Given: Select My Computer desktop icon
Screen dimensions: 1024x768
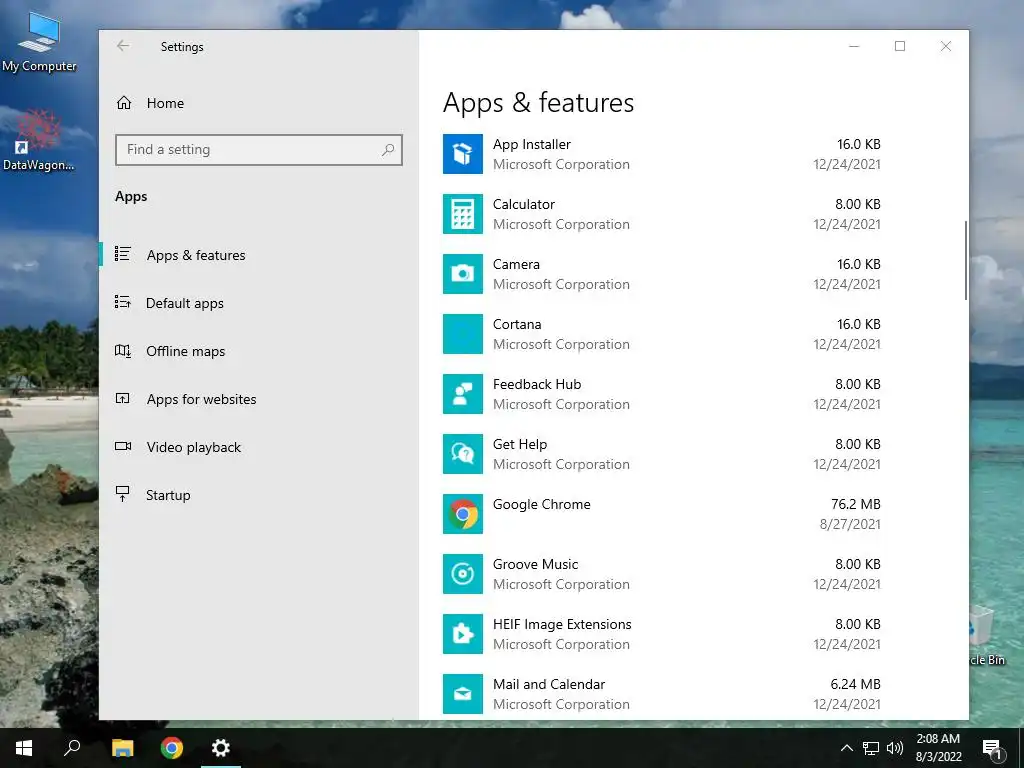Looking at the screenshot, I should click(x=39, y=42).
